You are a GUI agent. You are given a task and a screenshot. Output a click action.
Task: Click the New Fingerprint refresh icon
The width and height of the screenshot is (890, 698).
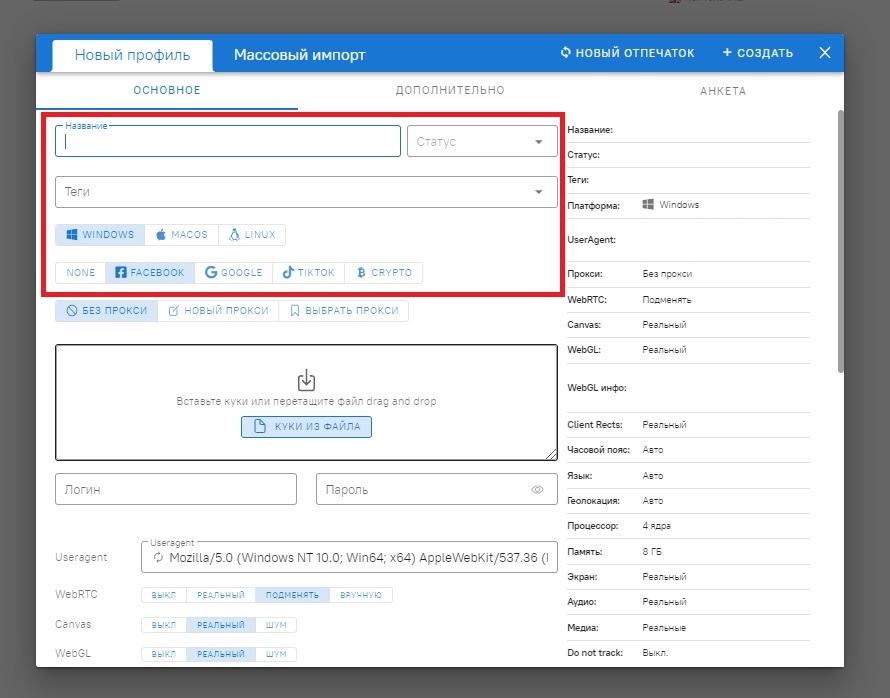pos(566,53)
